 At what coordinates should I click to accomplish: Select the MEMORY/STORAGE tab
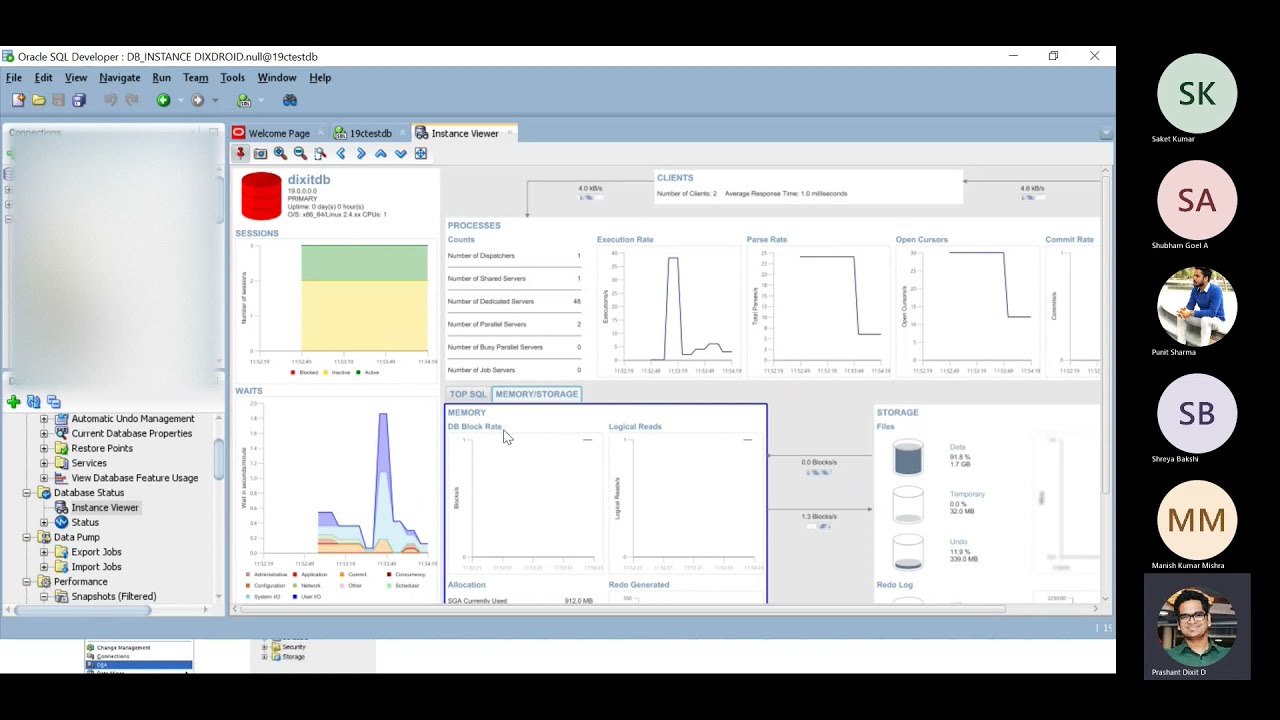536,394
